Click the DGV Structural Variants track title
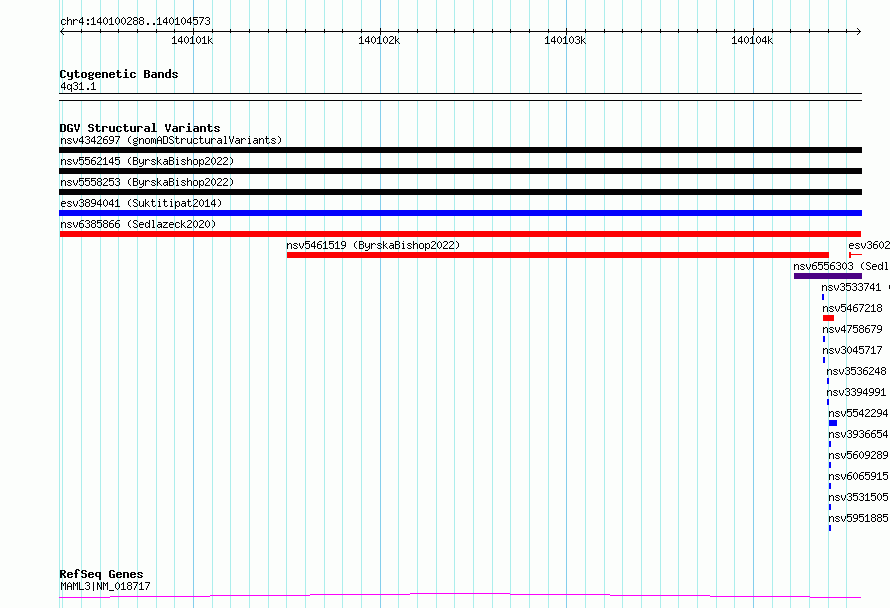Viewport: 890px width, 608px height. [140, 128]
